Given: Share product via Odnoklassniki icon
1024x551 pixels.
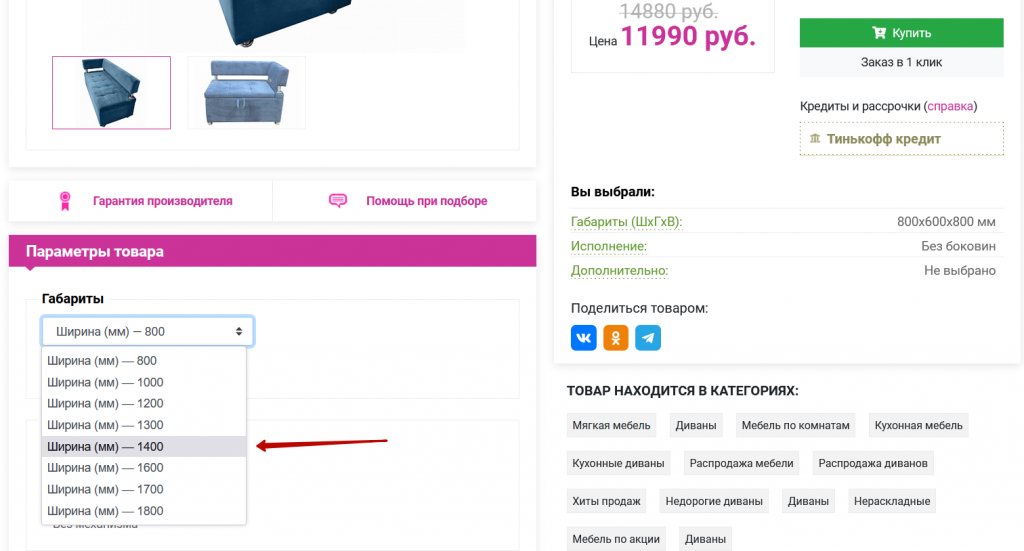Looking at the screenshot, I should [615, 338].
